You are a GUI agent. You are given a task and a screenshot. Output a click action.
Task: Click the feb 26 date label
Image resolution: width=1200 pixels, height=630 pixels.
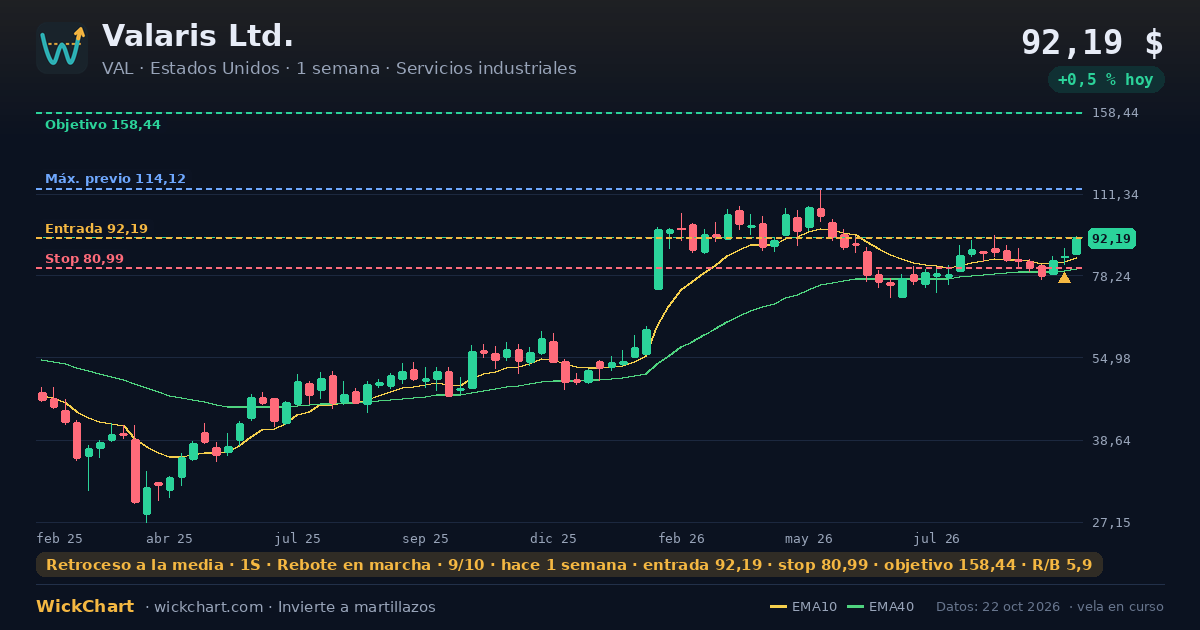[x=682, y=539]
